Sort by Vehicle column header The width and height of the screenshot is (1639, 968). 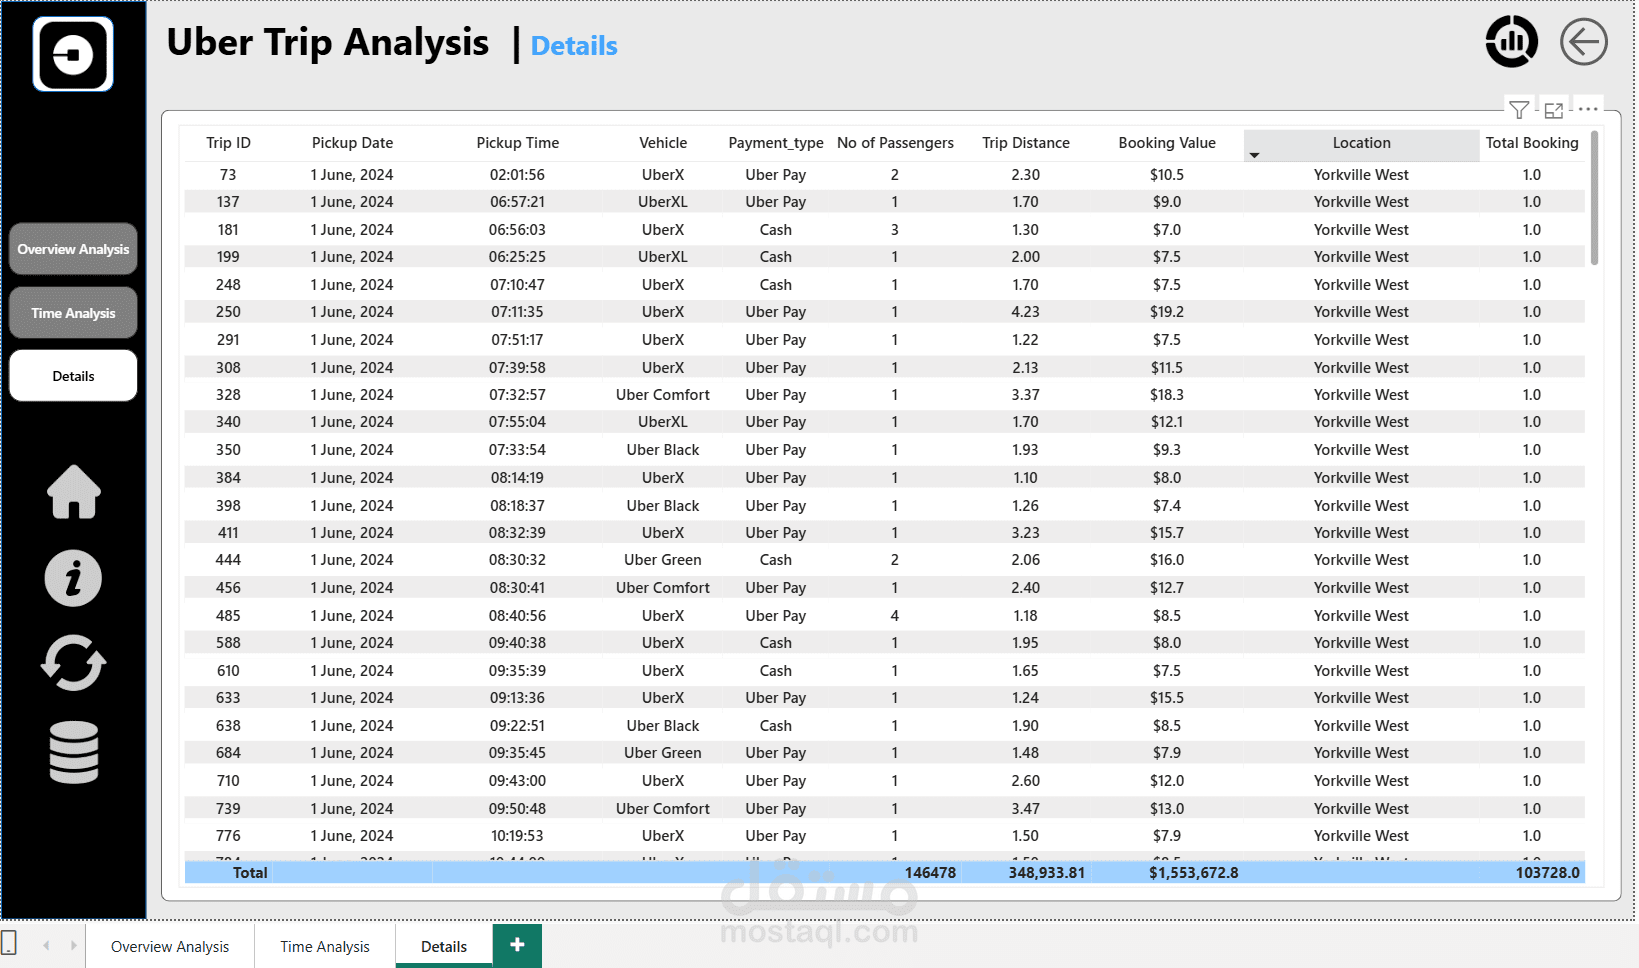point(663,143)
